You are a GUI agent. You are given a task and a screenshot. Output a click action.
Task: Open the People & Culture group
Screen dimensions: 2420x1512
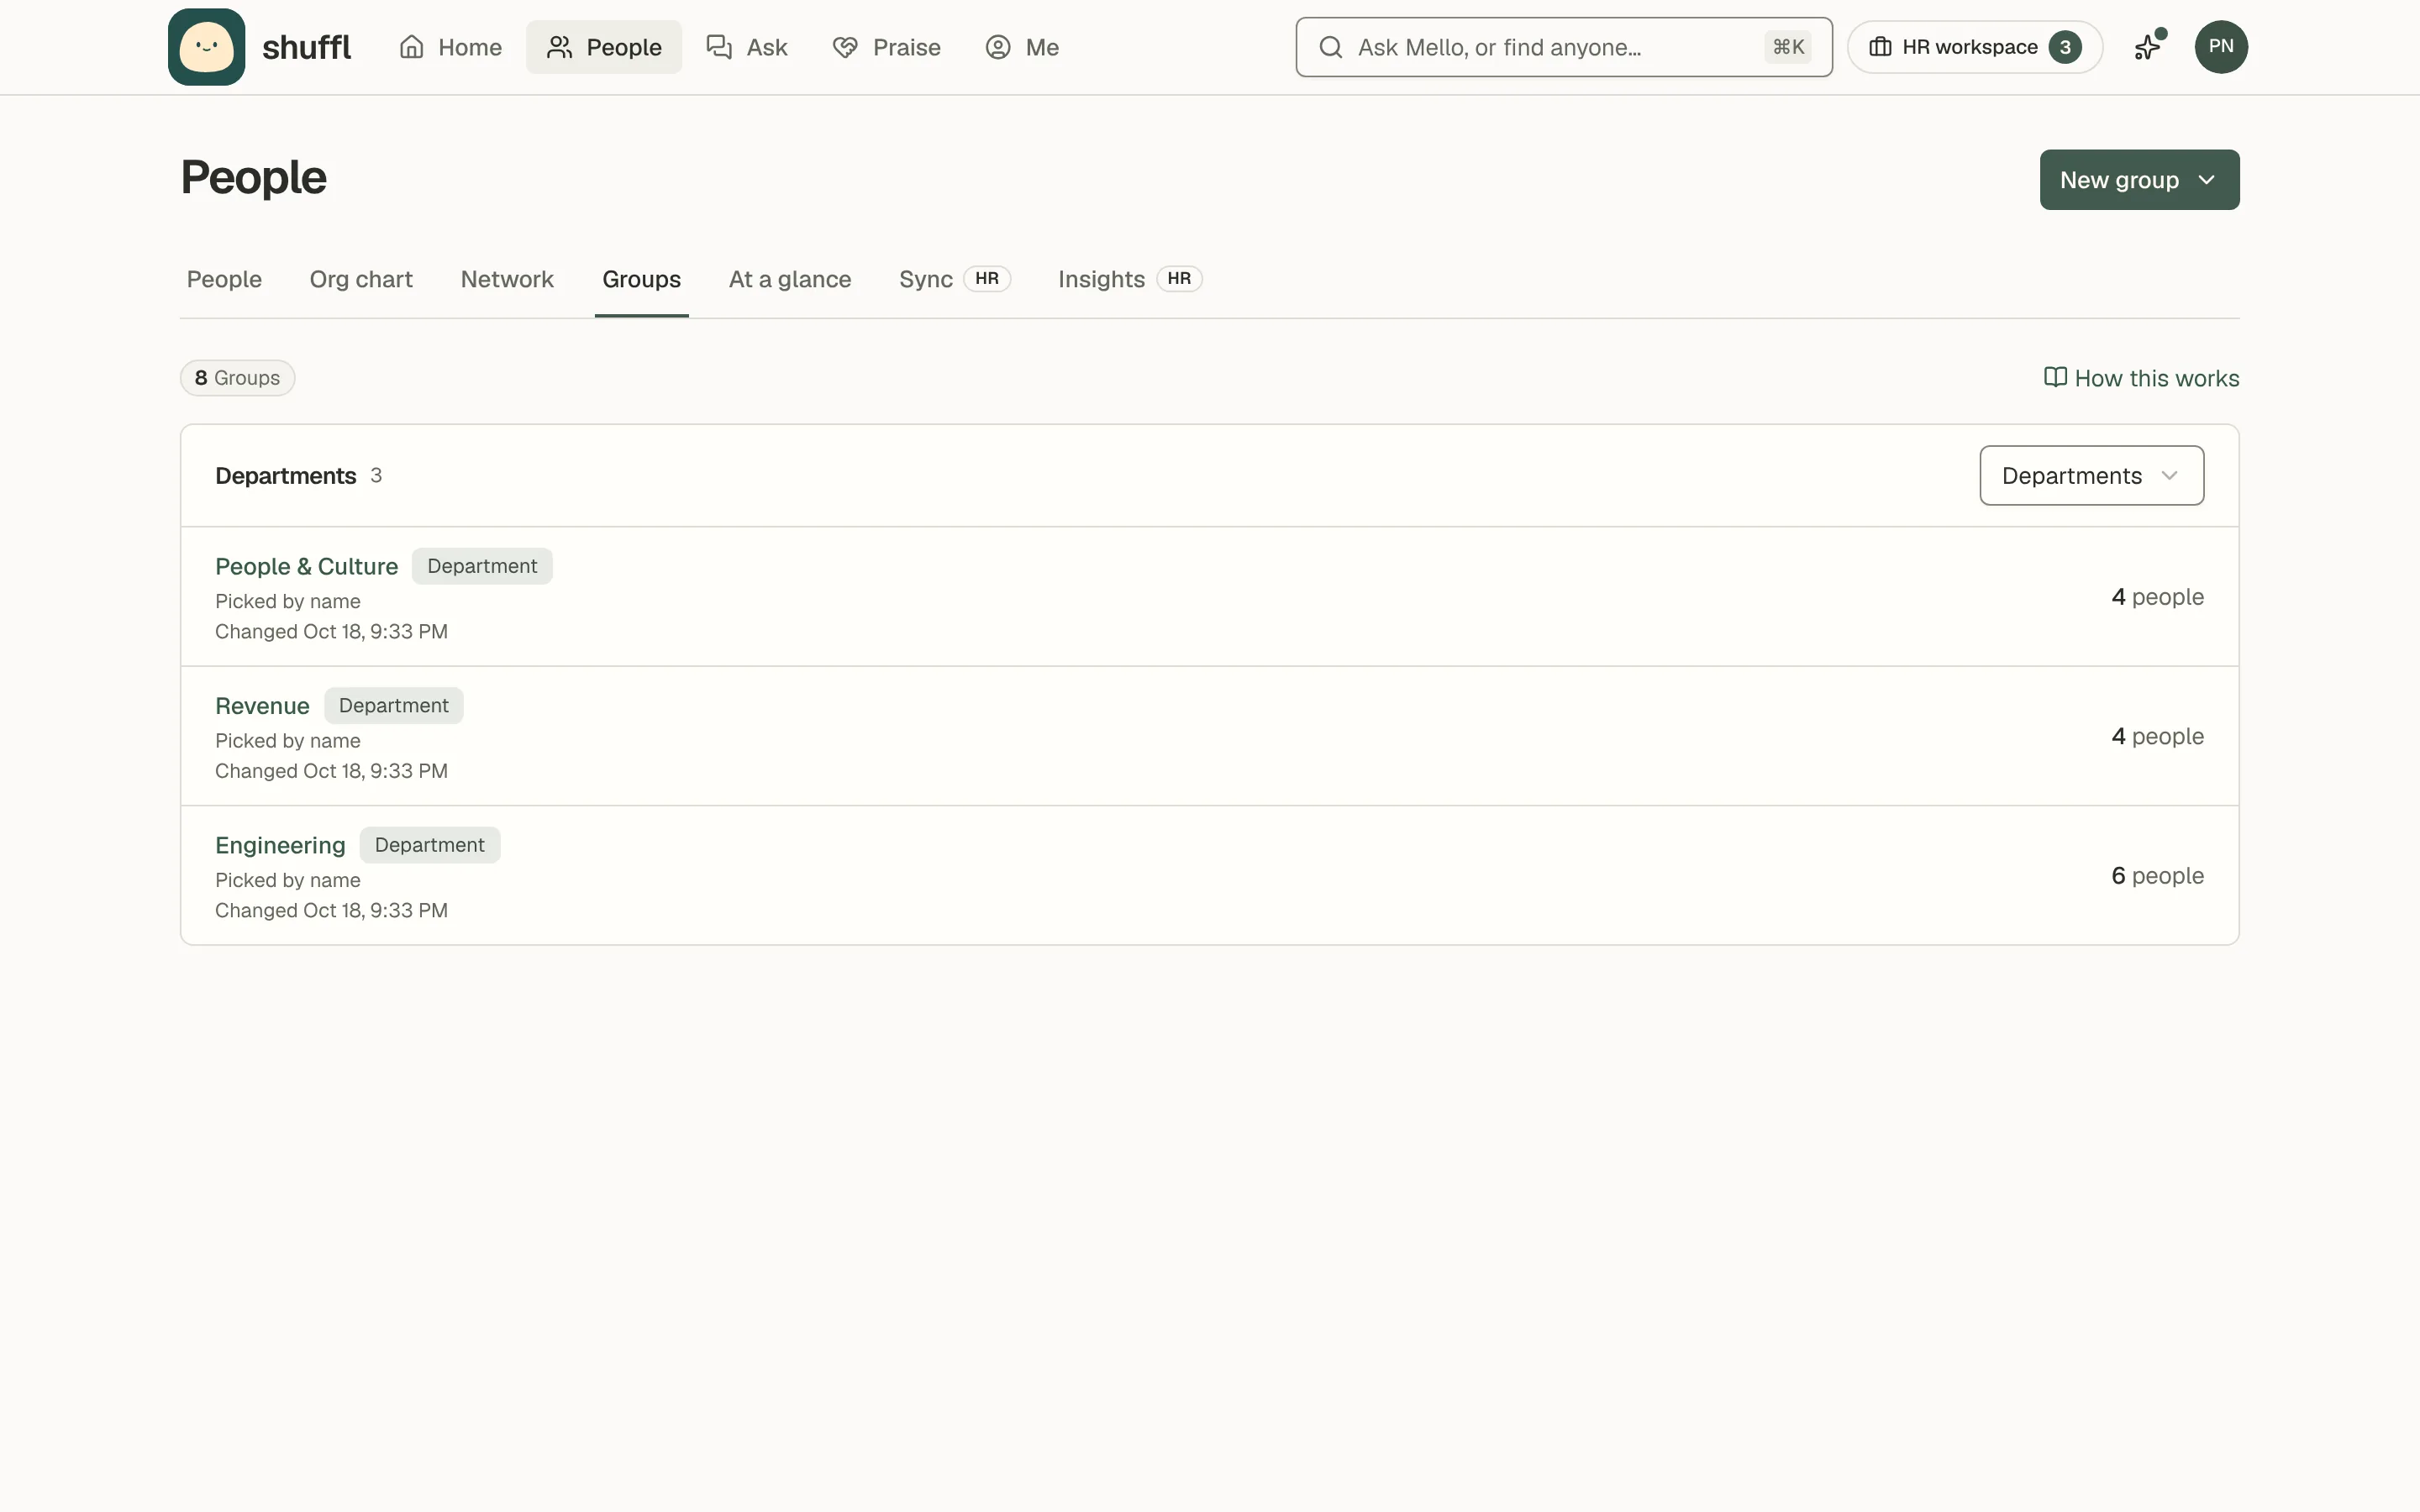(306, 566)
